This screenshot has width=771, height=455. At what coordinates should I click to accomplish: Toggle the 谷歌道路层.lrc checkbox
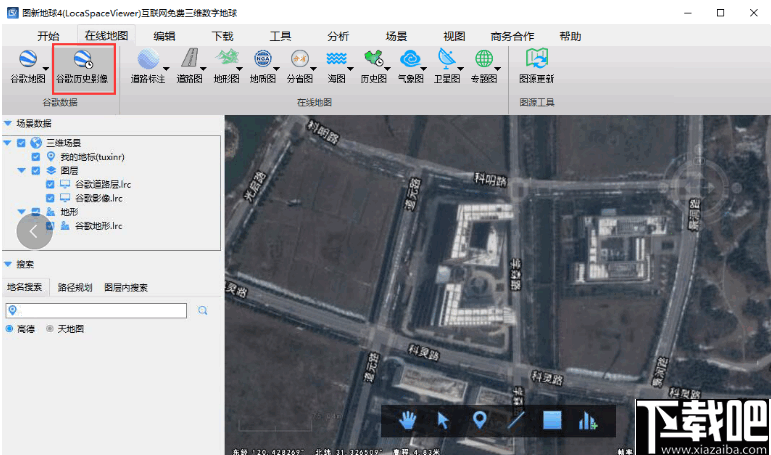point(50,184)
